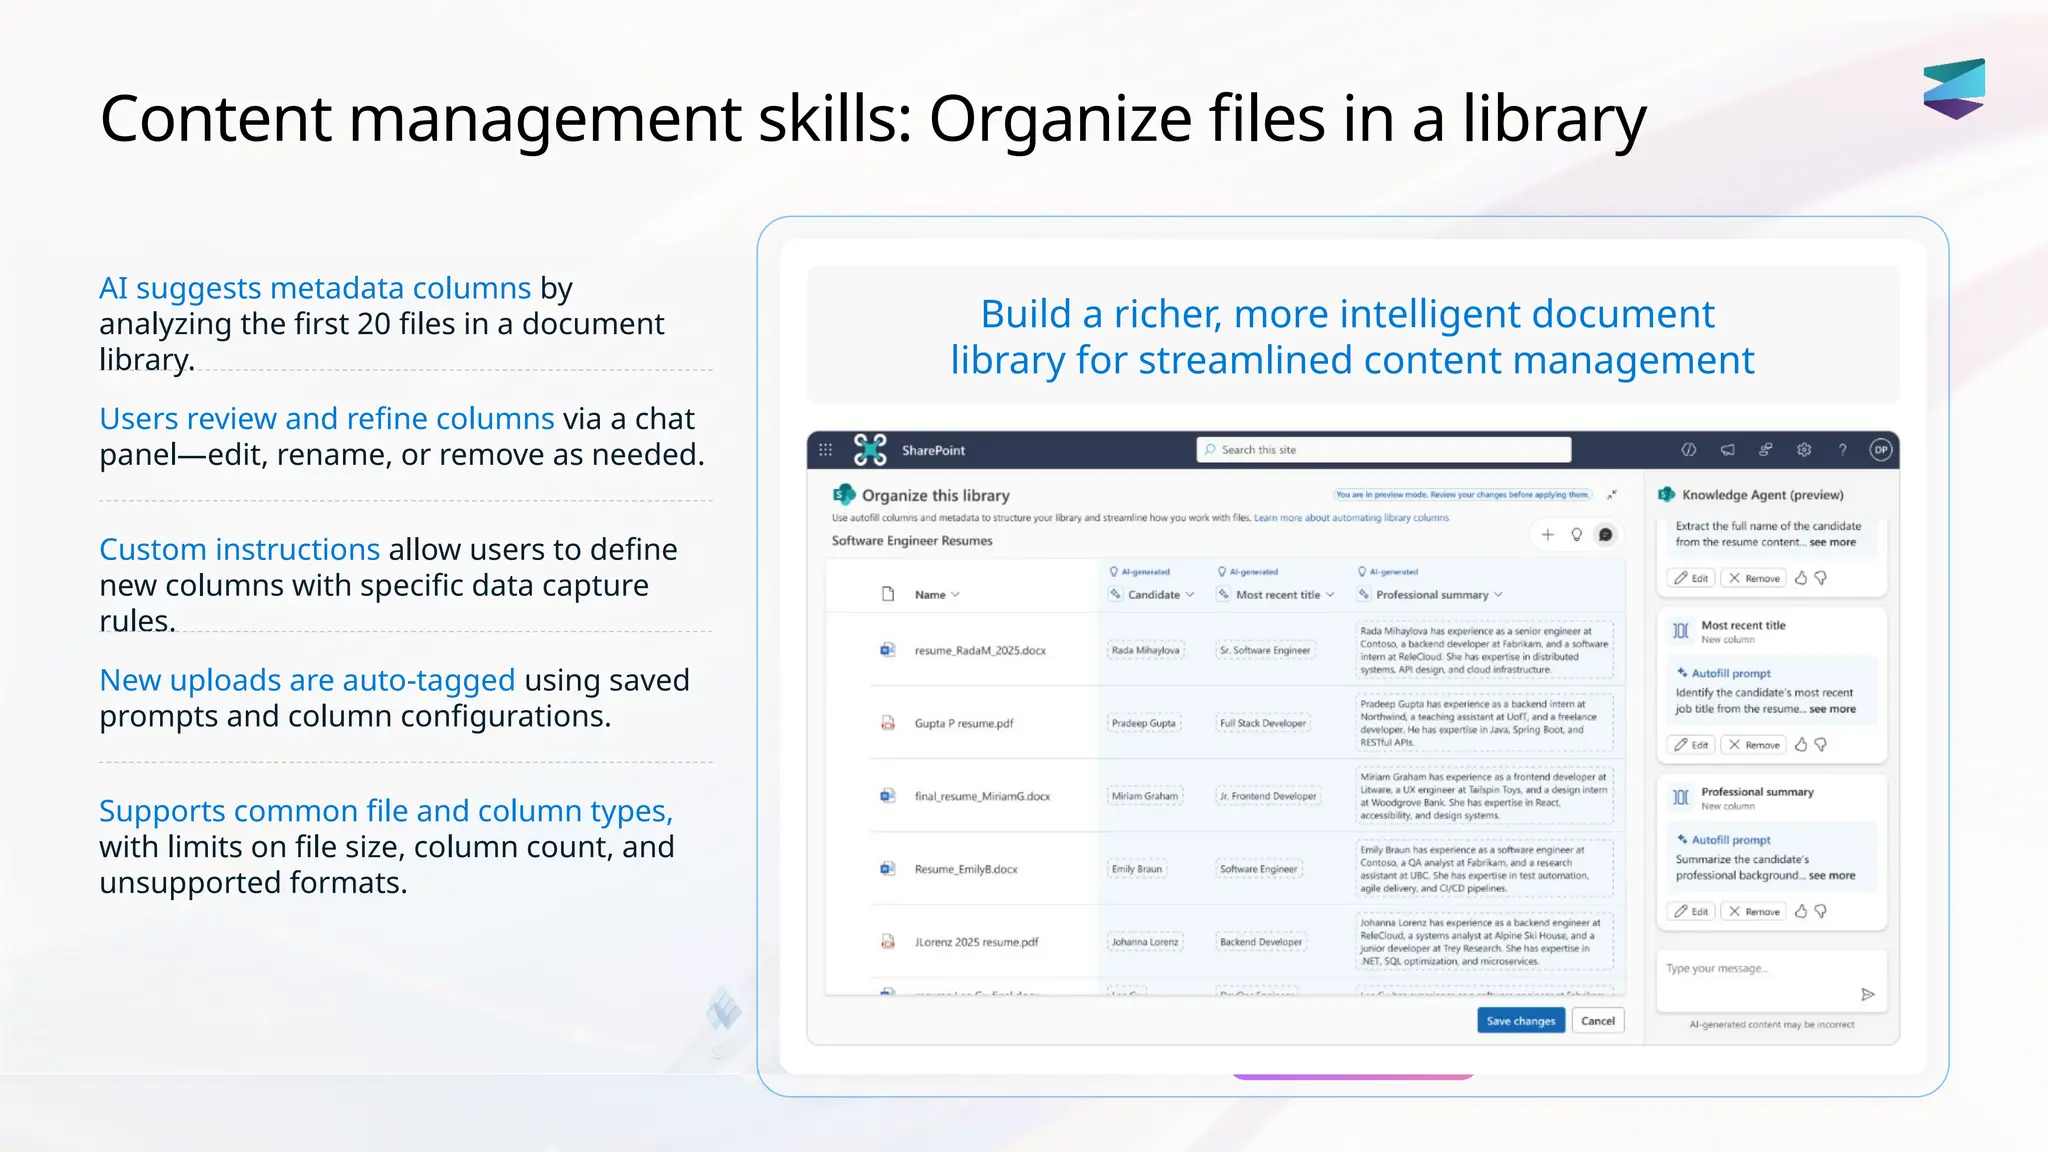Click Save changes button
The image size is (2048, 1152).
(1521, 1020)
